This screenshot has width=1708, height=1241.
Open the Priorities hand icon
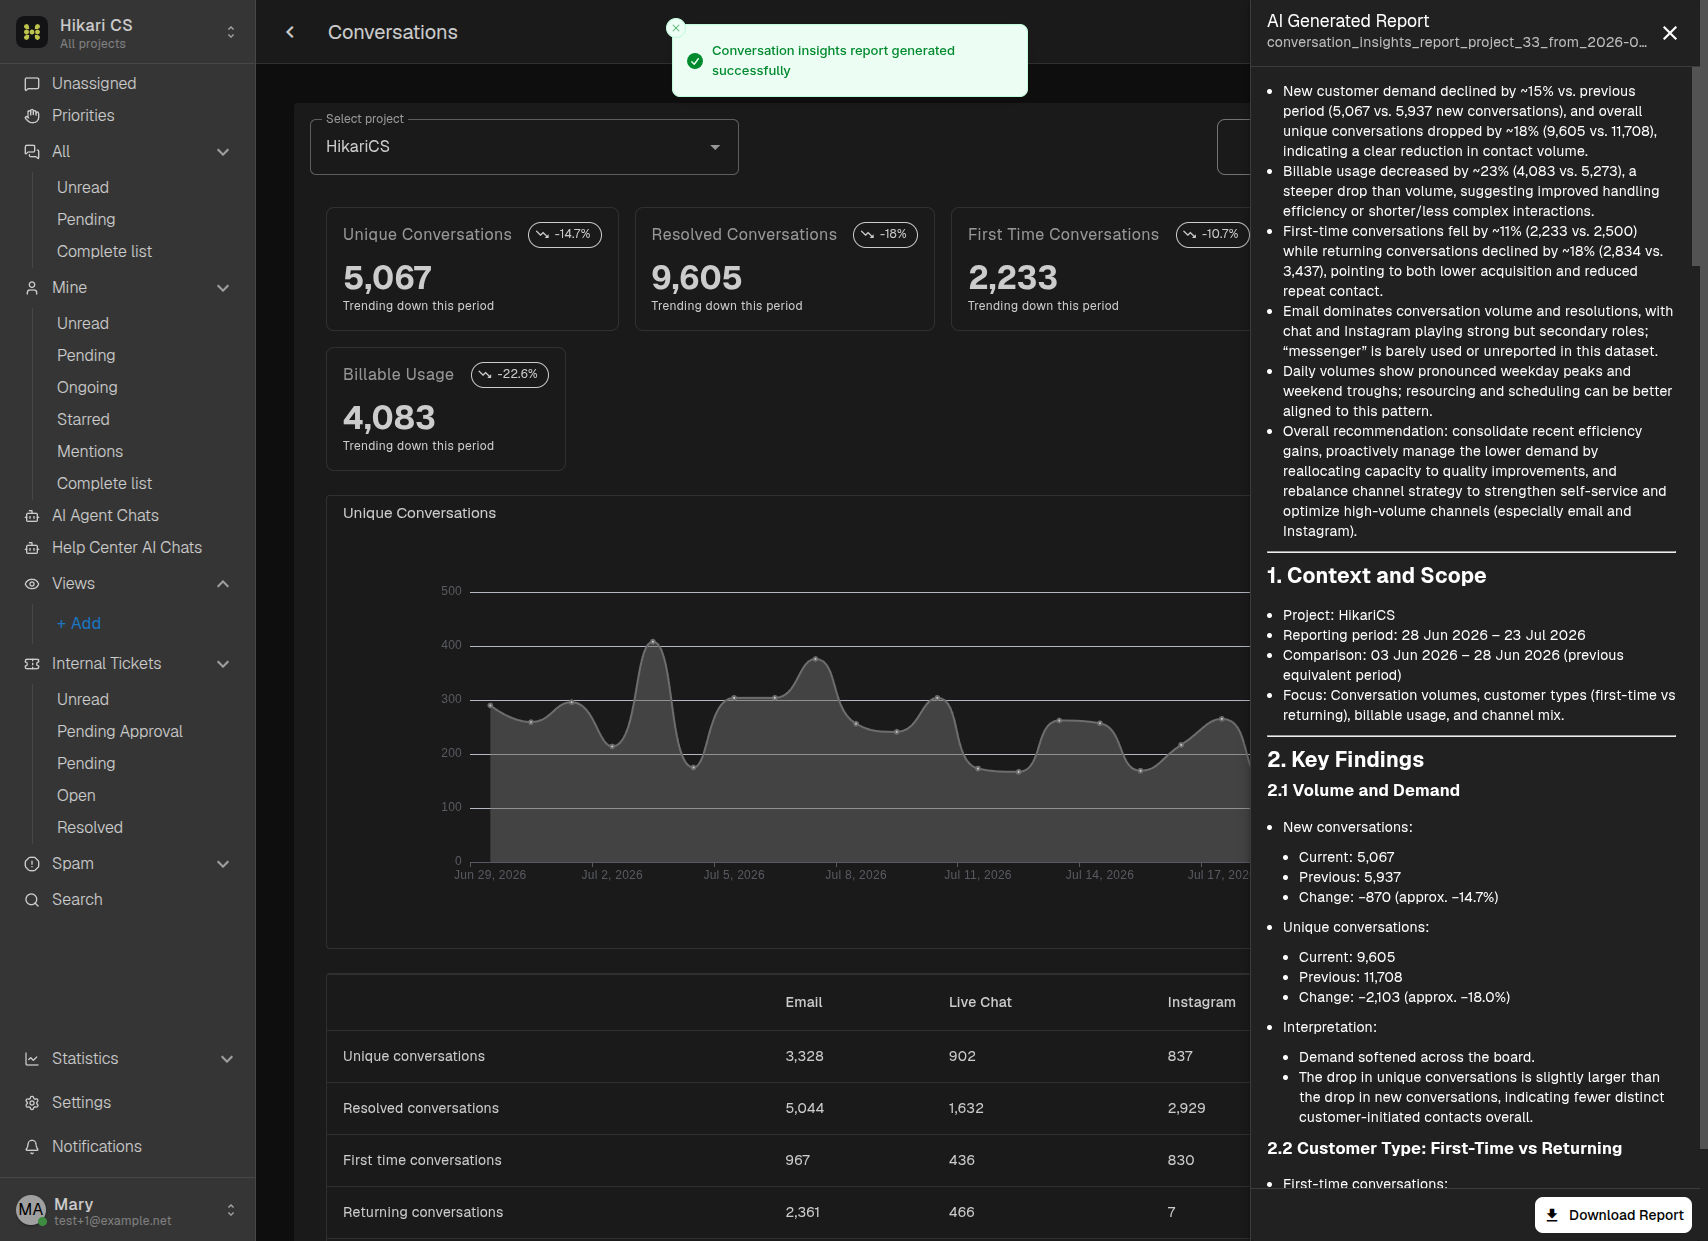(32, 116)
